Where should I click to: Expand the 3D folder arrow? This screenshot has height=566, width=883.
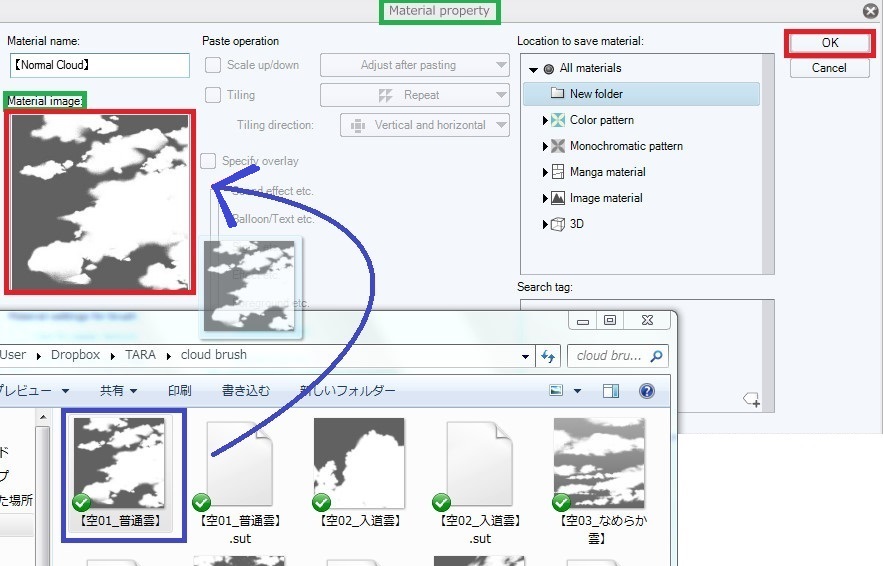click(x=545, y=224)
